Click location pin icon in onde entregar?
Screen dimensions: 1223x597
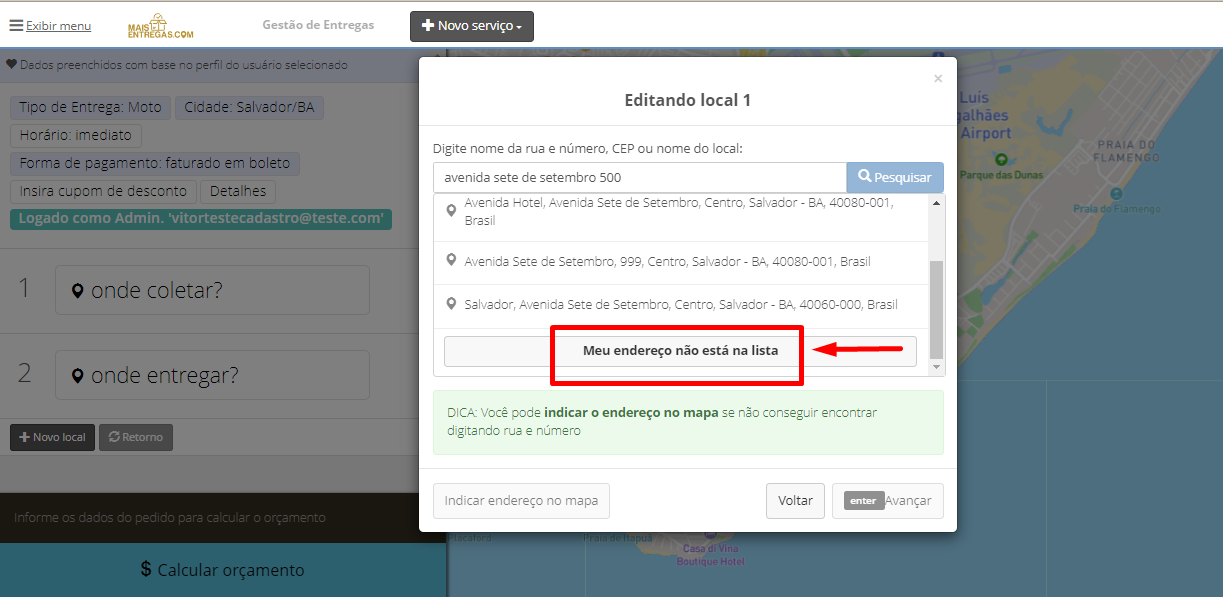tap(78, 377)
